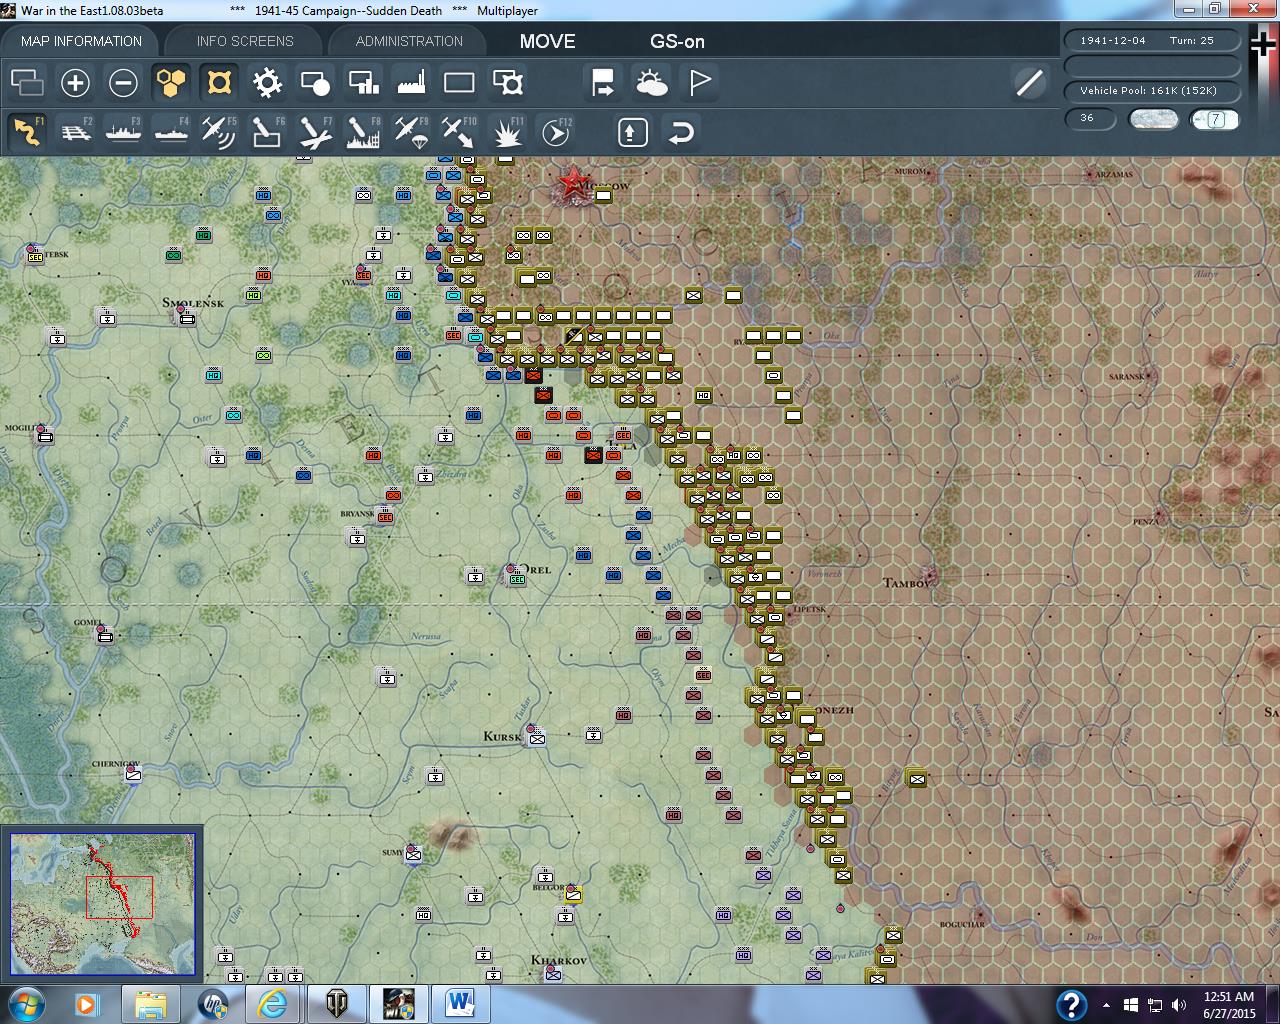Open Internet Explorer from taskbar
Image resolution: width=1280 pixels, height=1024 pixels.
[272, 1004]
